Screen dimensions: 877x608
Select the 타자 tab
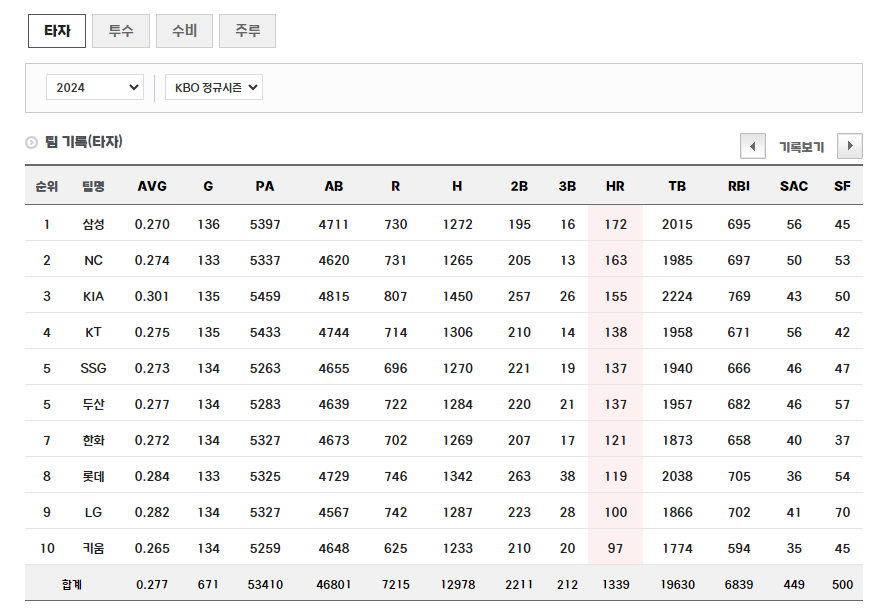point(57,31)
